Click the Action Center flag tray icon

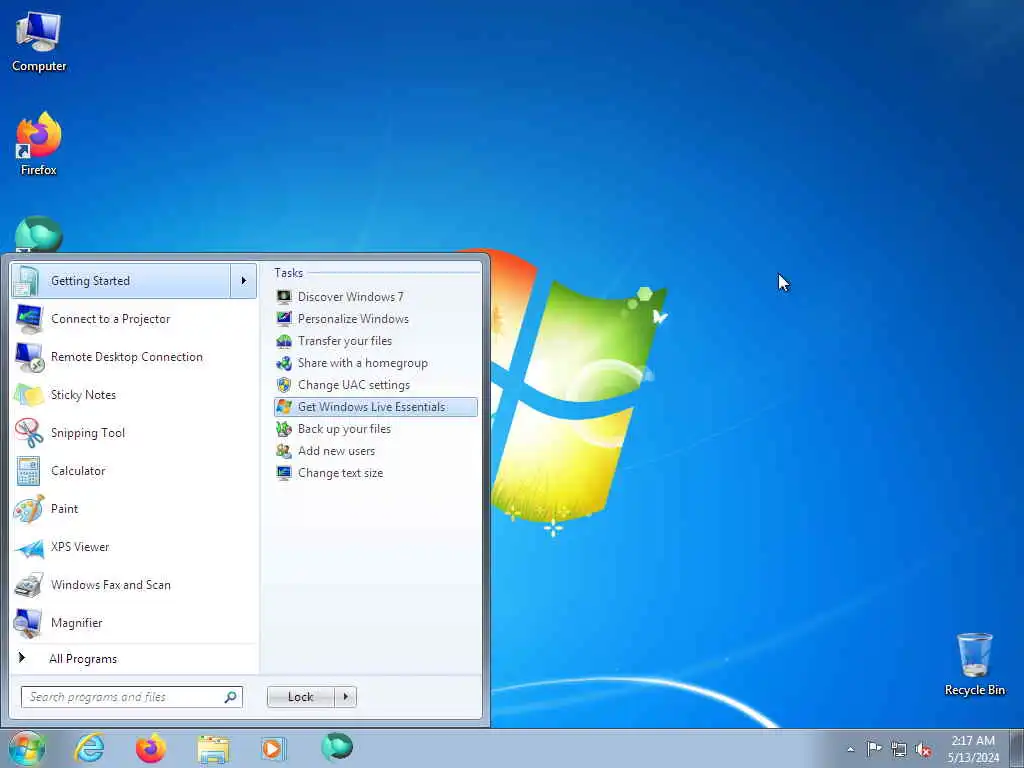pyautogui.click(x=874, y=748)
